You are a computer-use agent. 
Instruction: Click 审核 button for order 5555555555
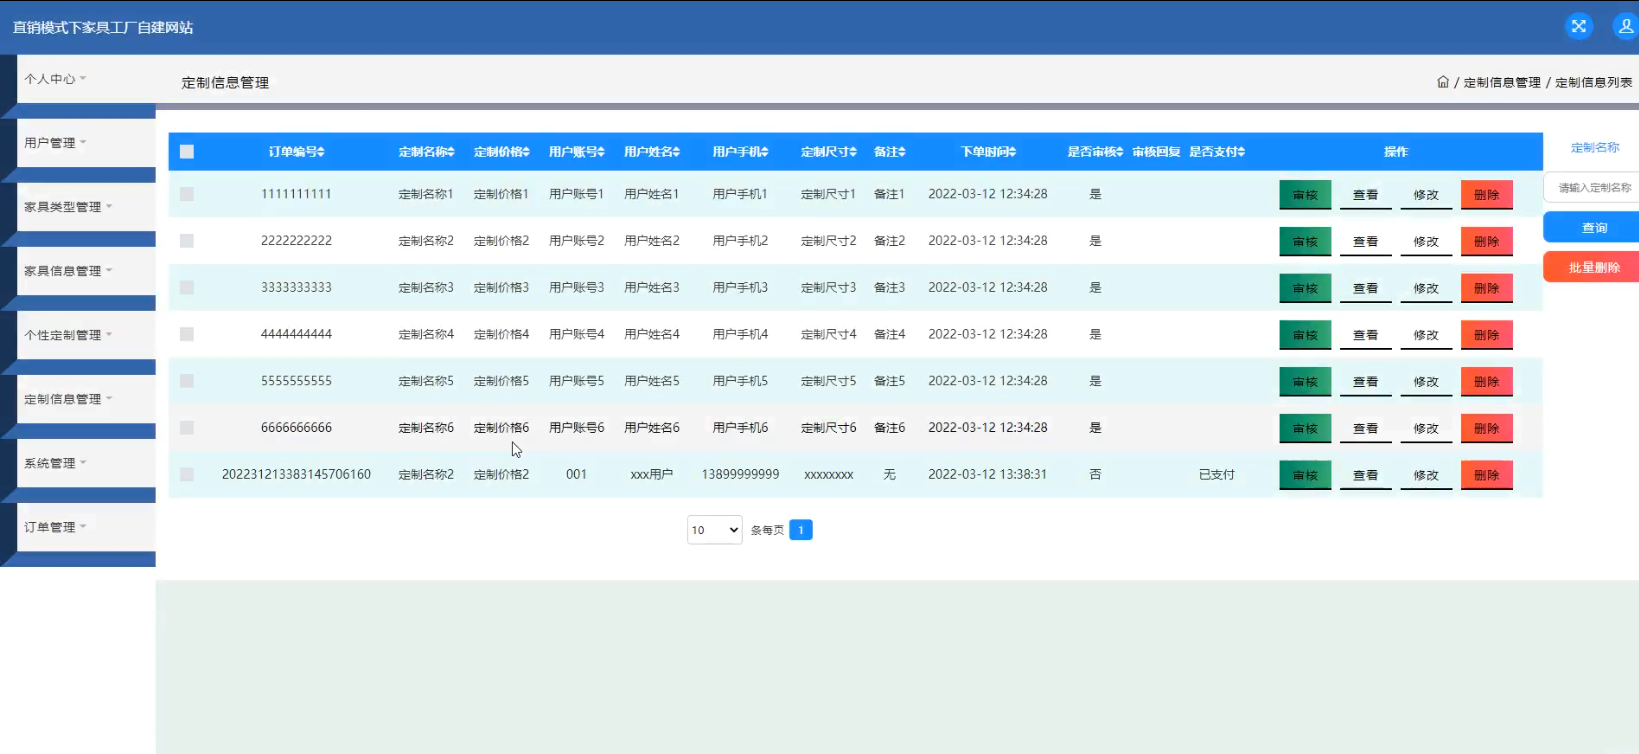pyautogui.click(x=1305, y=382)
